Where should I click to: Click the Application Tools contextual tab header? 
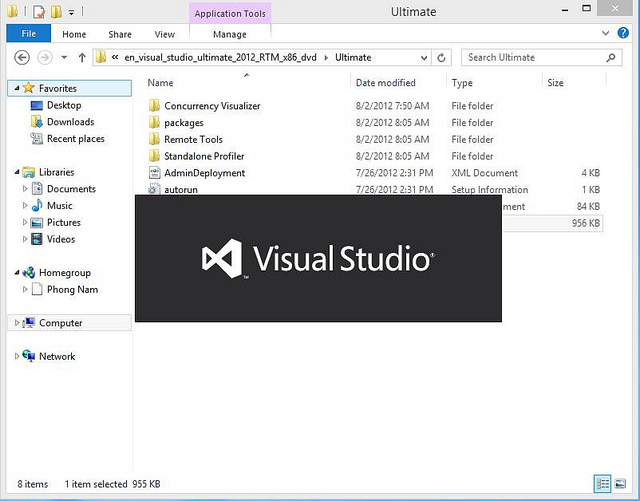point(230,13)
